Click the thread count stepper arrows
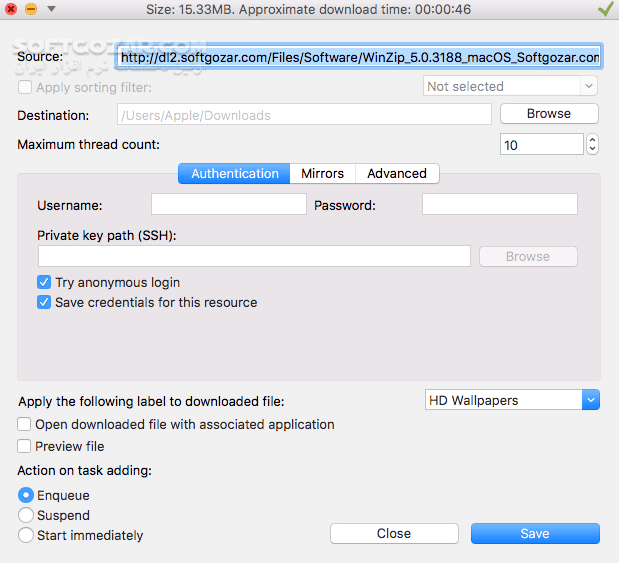619x563 pixels. point(592,145)
